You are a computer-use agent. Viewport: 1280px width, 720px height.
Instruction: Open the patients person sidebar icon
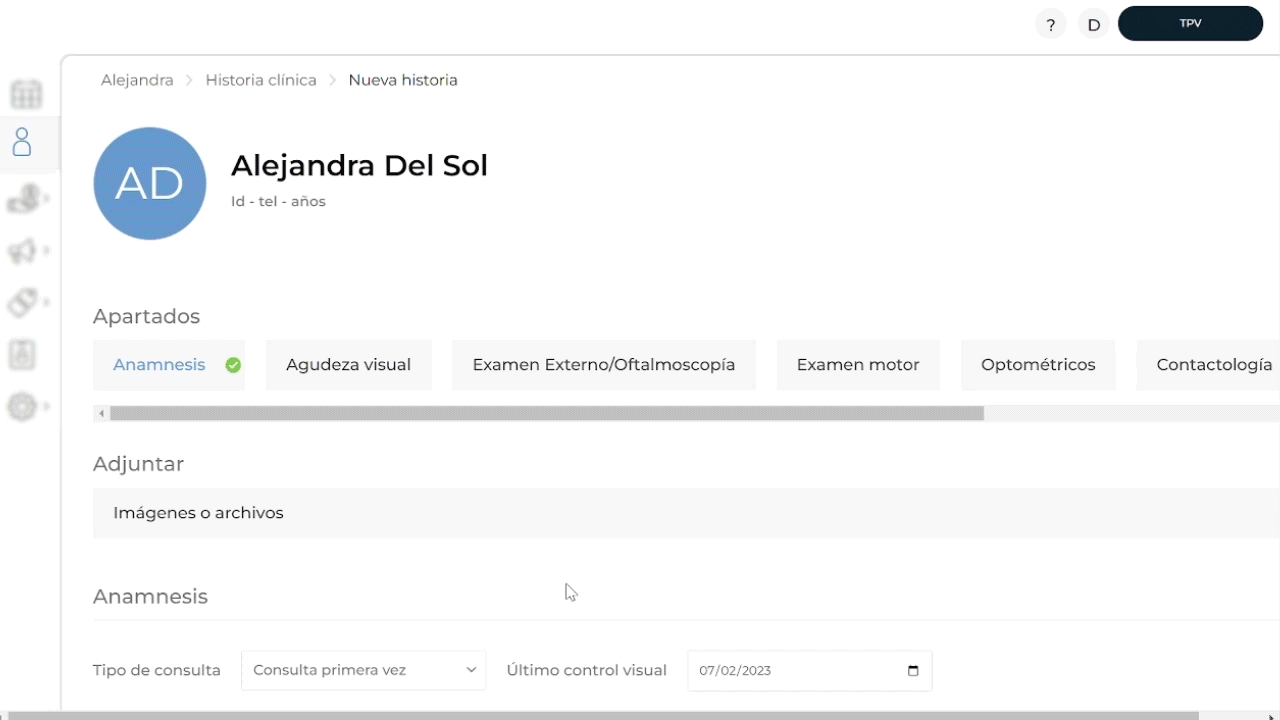(22, 142)
